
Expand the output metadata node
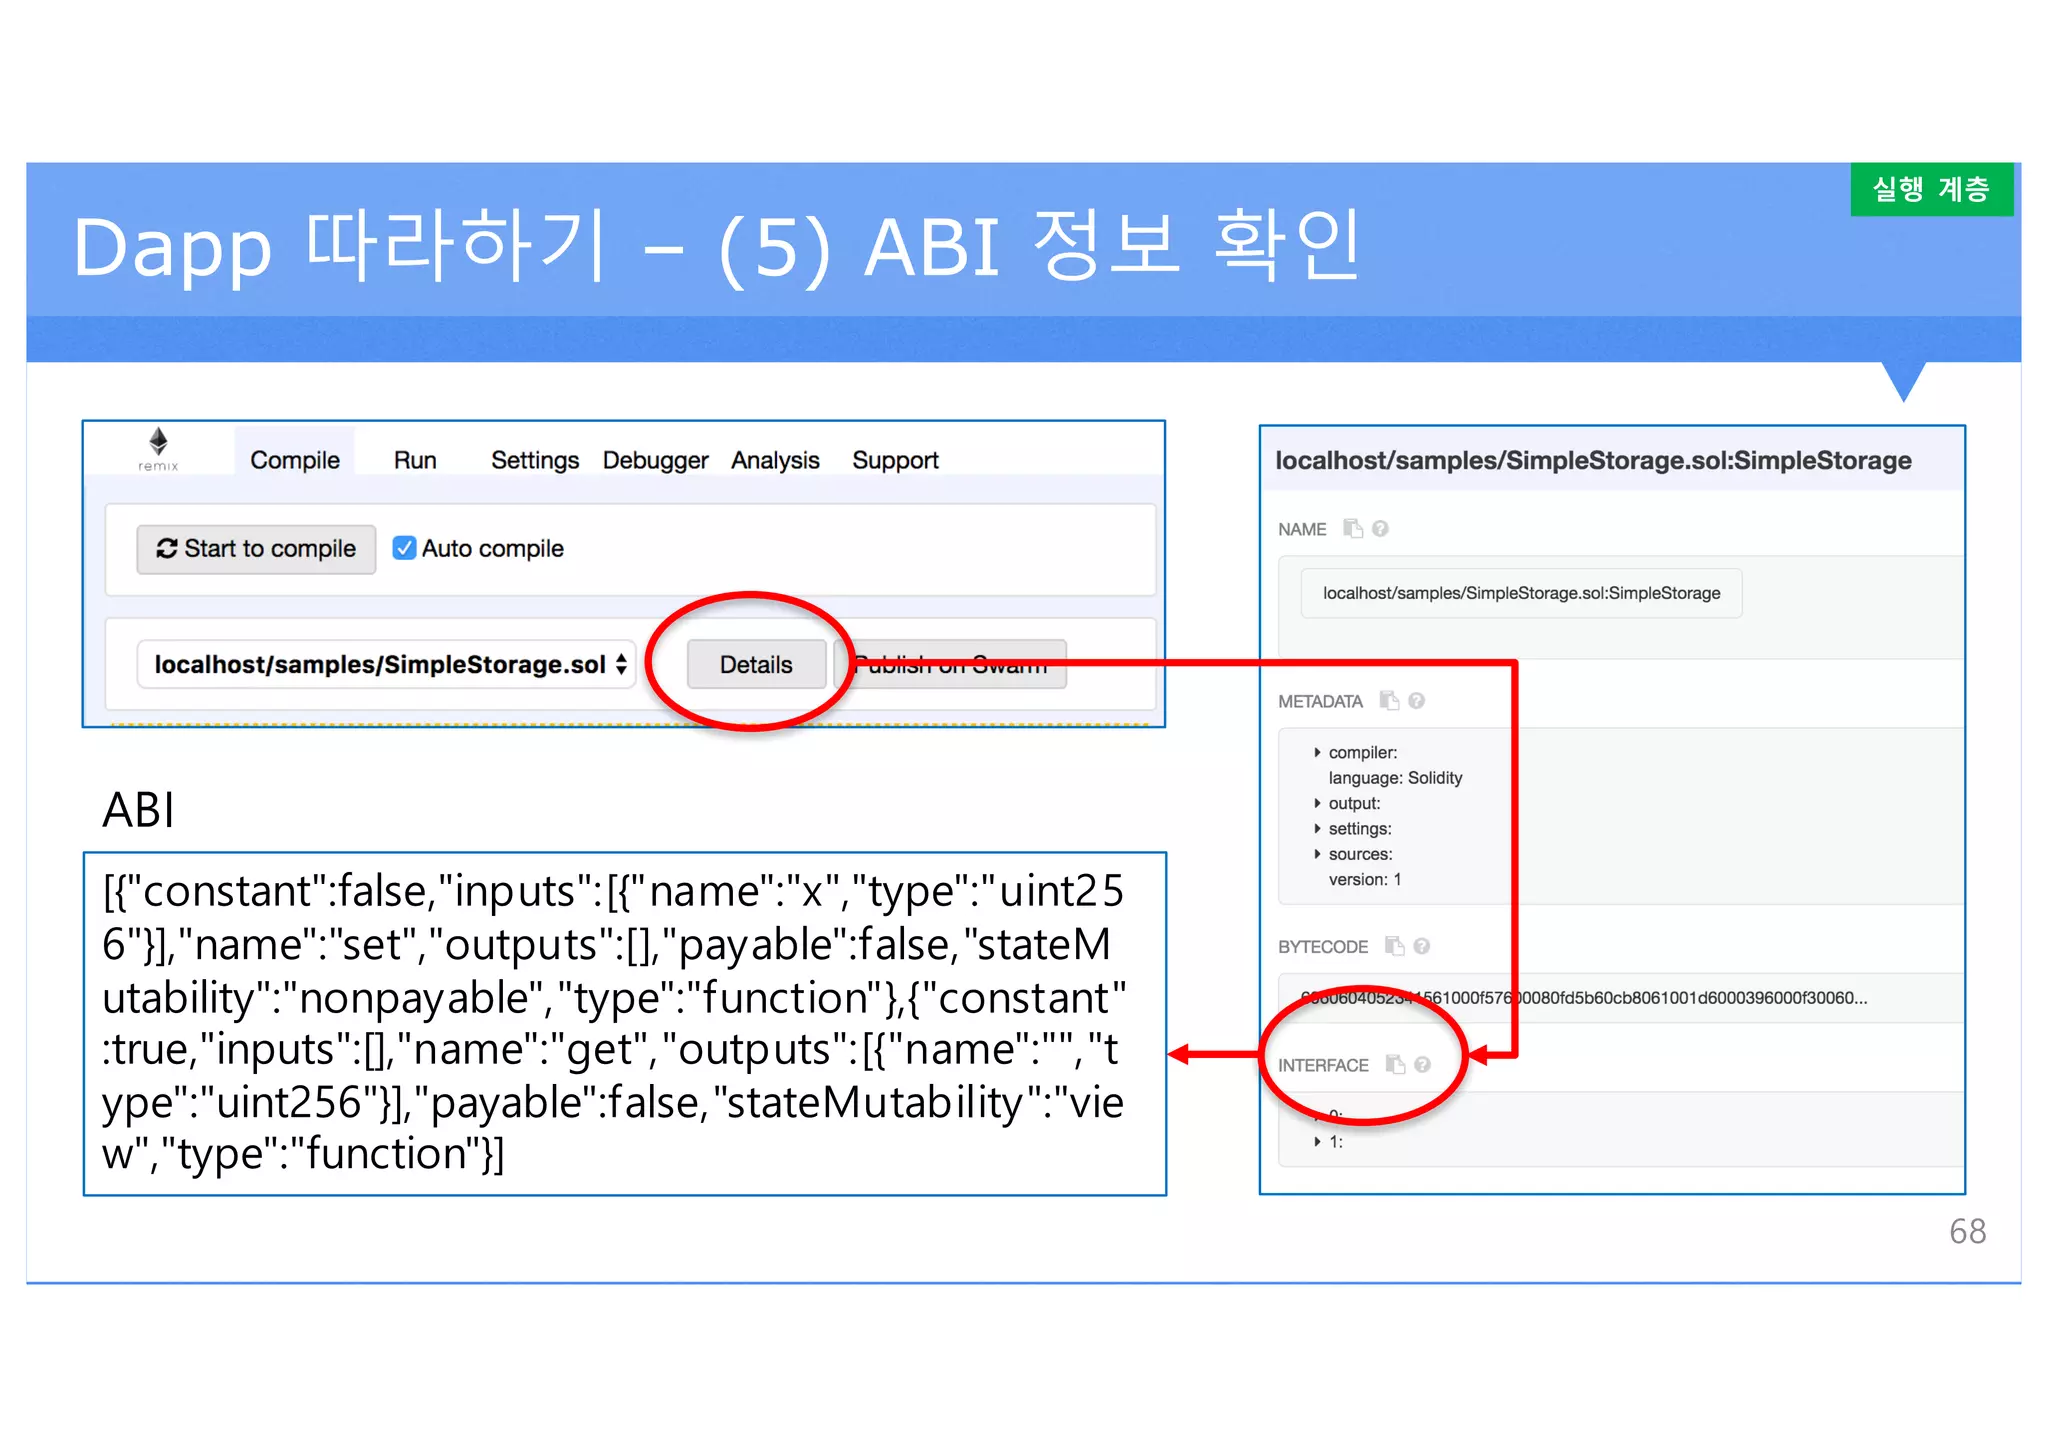point(1317,803)
